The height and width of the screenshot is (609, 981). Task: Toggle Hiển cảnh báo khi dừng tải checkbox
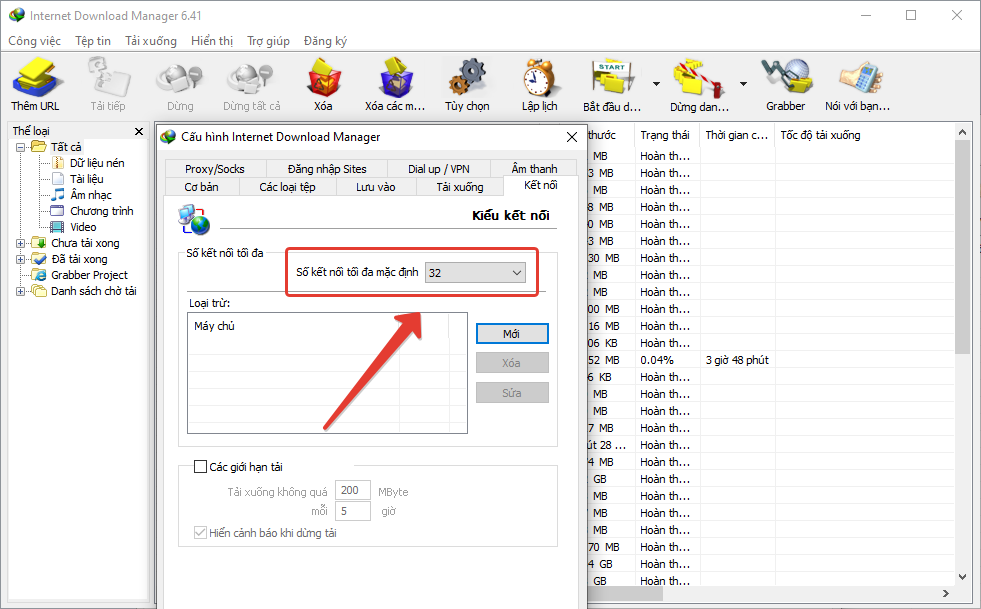point(200,533)
